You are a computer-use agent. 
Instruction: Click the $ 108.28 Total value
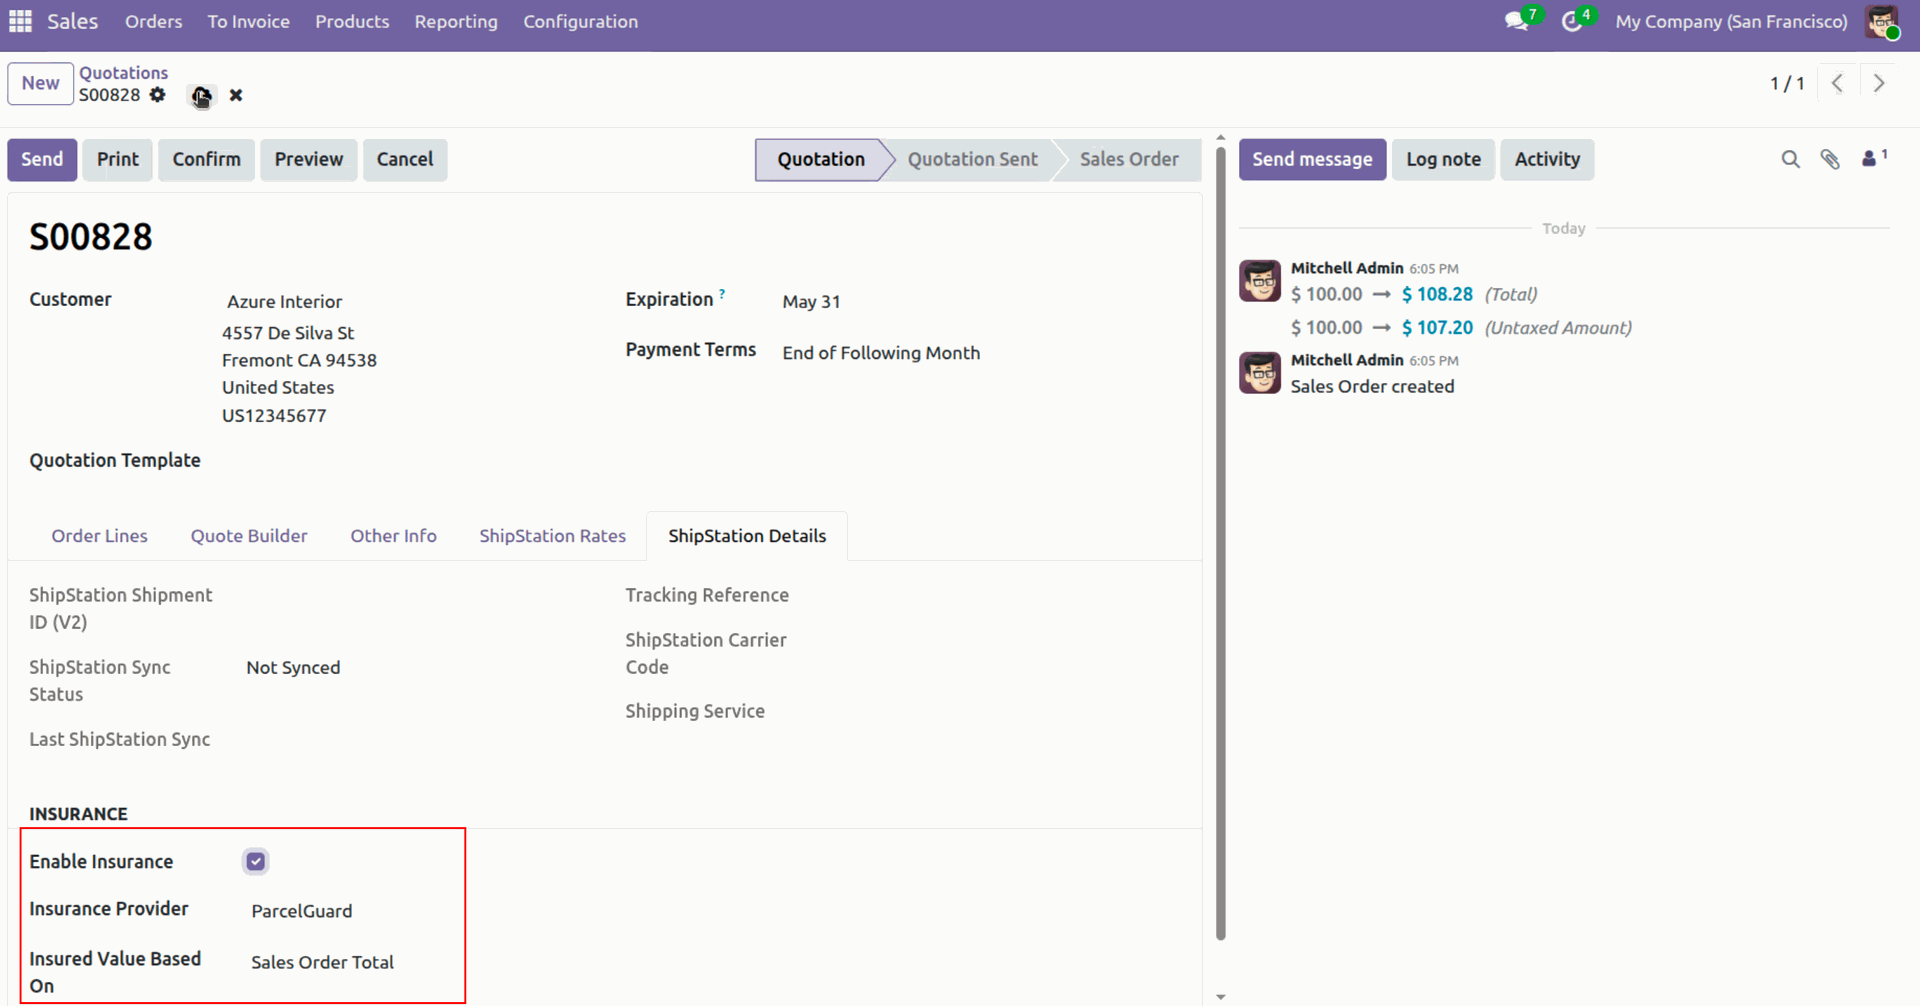coord(1437,294)
